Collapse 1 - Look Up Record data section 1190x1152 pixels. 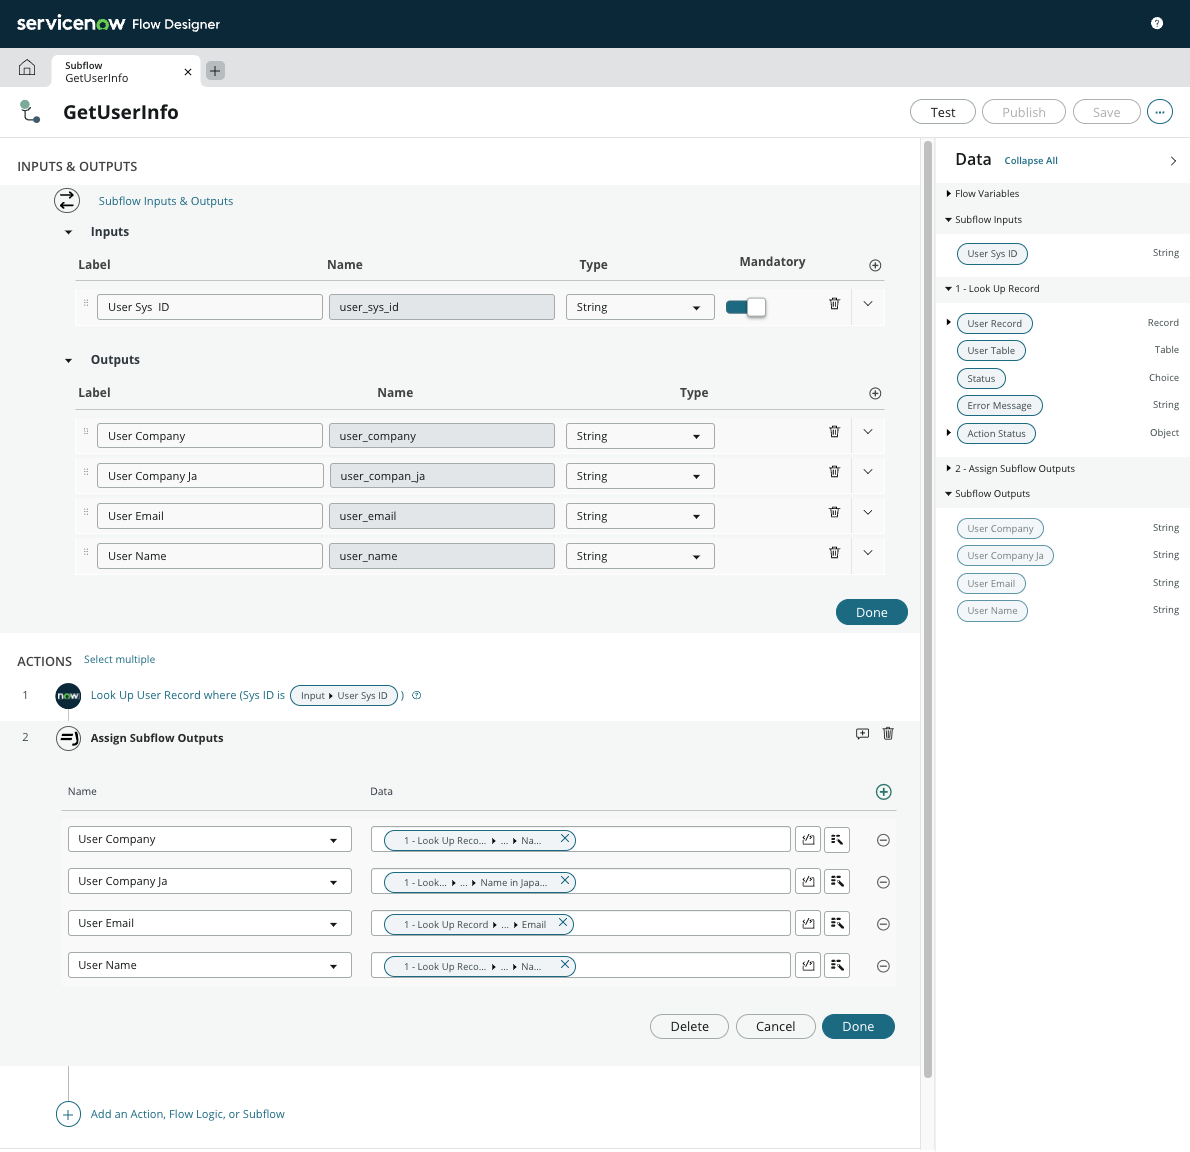coord(949,288)
